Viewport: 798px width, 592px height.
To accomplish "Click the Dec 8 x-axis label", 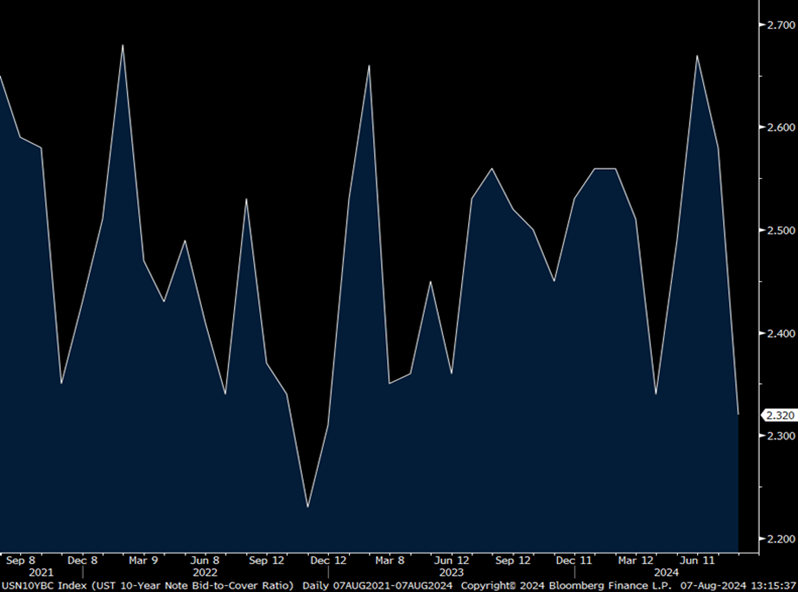I will click(x=81, y=560).
